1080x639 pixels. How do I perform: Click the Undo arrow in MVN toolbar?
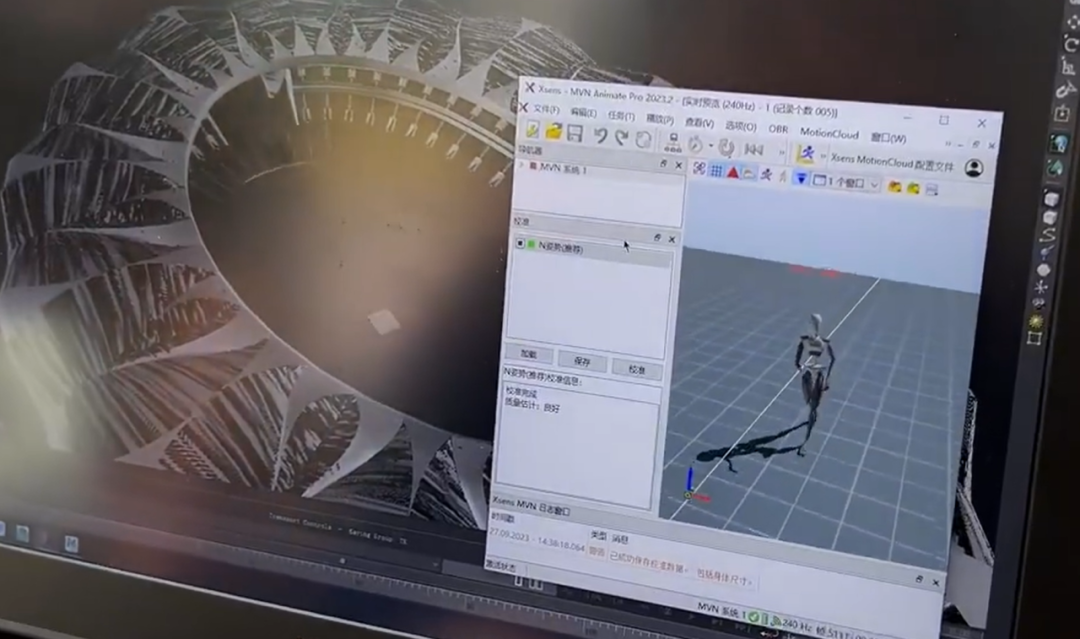601,136
